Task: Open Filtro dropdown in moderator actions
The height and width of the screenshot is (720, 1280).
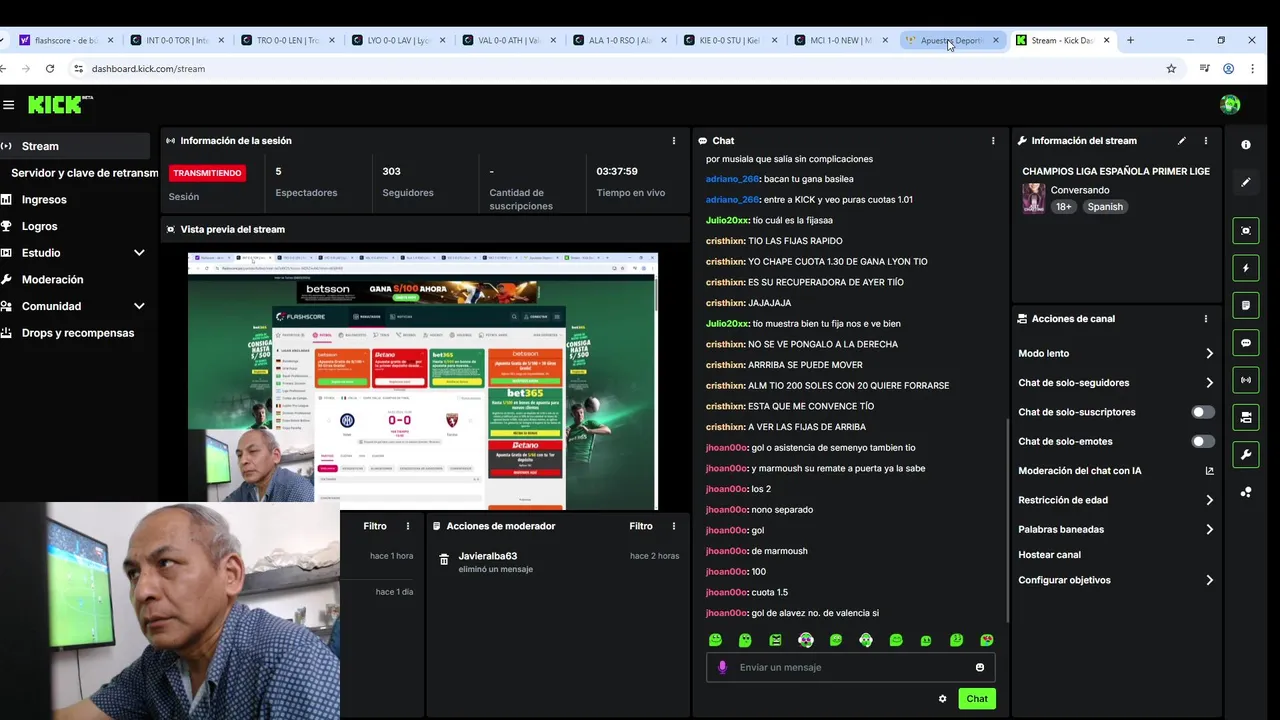Action: [641, 526]
